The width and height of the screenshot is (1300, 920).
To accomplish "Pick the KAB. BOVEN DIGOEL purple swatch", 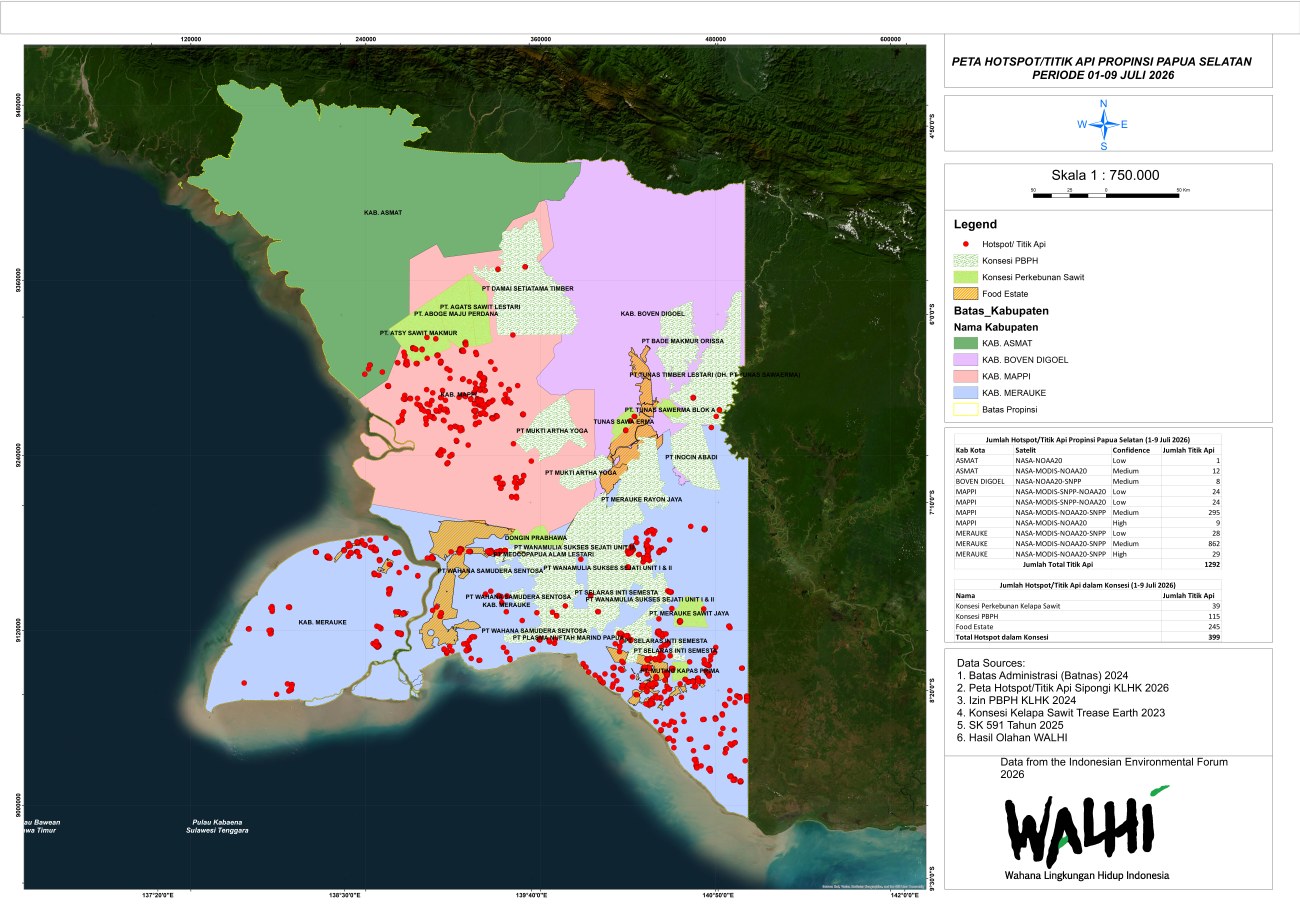I will pos(967,360).
